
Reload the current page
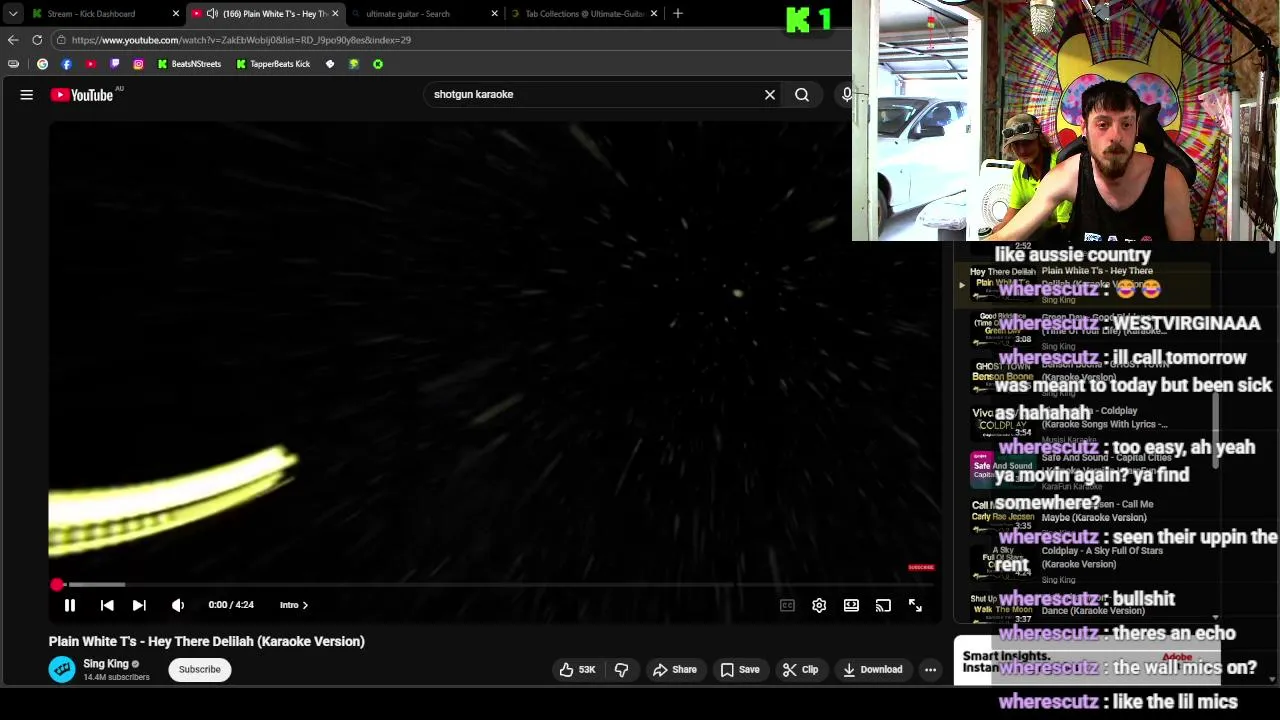[37, 40]
